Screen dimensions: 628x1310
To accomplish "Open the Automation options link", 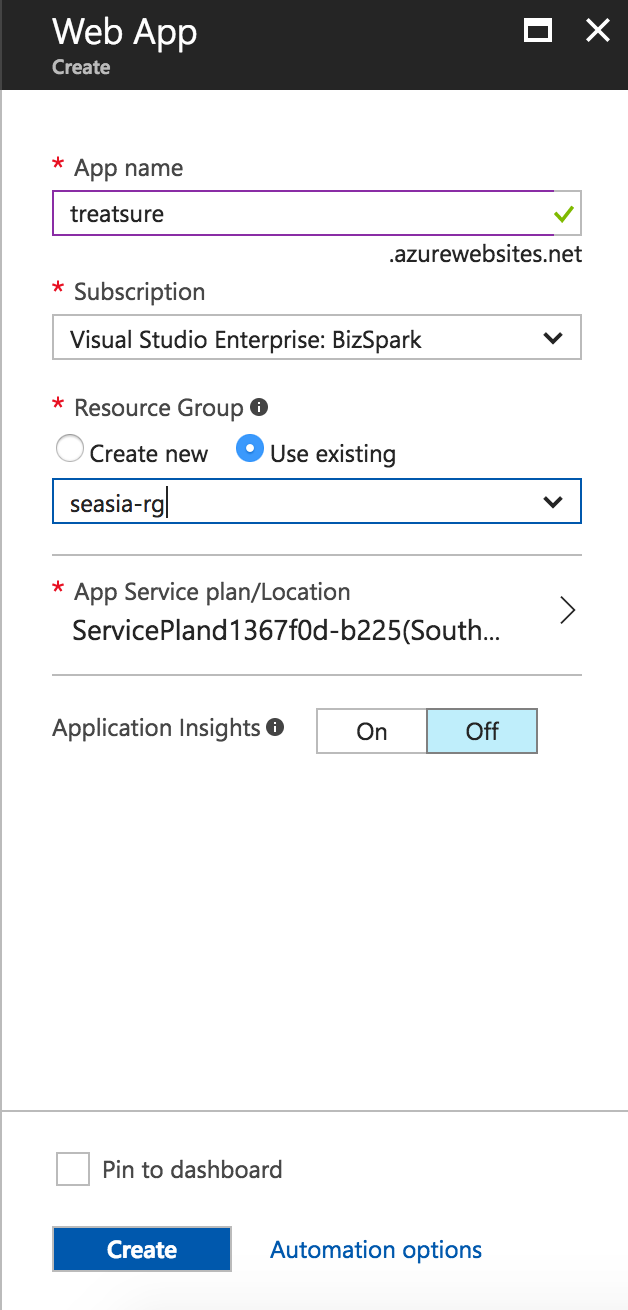I will 376,1250.
